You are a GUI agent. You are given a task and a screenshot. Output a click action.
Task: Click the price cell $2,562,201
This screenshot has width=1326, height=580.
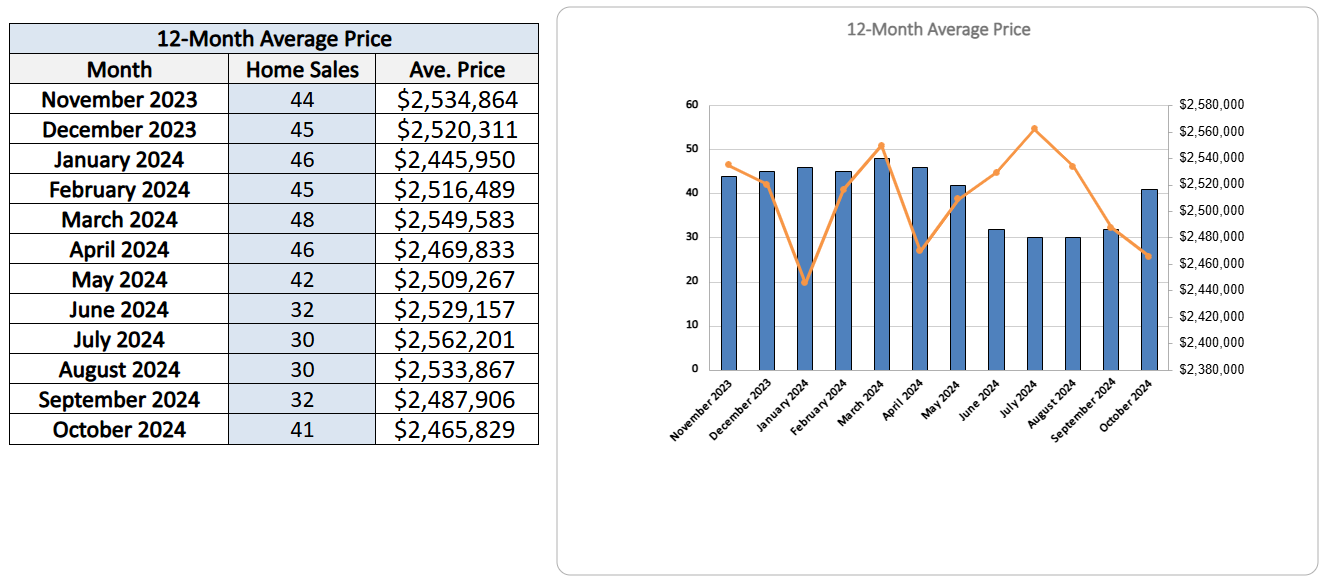pos(457,339)
